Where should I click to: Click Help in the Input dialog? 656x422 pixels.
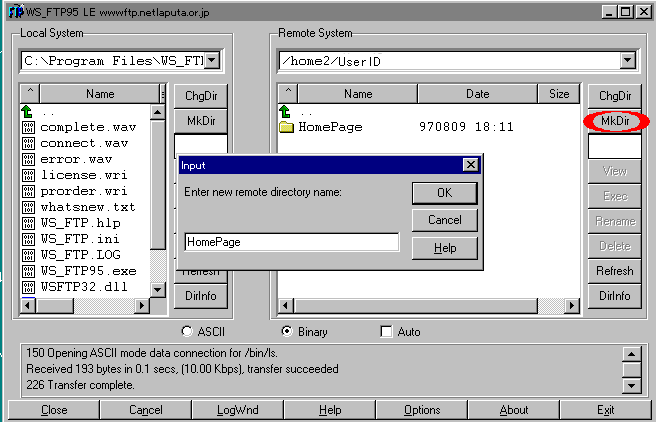point(445,248)
